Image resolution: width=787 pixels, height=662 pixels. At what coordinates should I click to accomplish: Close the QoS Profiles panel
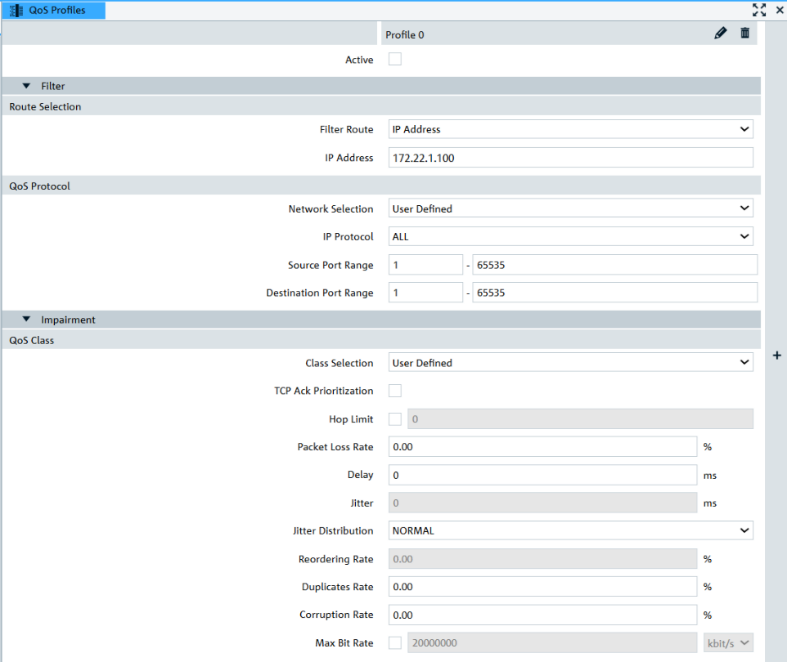coord(779,10)
